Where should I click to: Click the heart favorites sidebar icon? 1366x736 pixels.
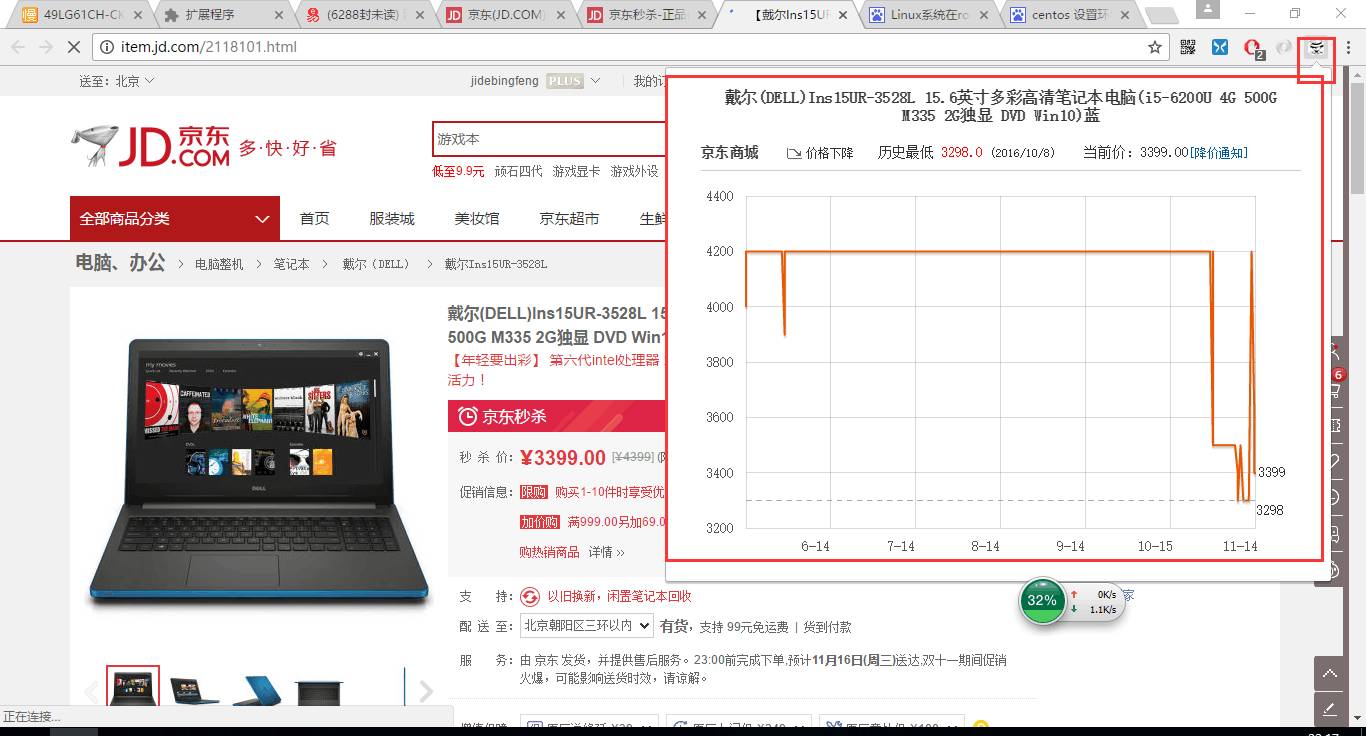coord(1335,461)
